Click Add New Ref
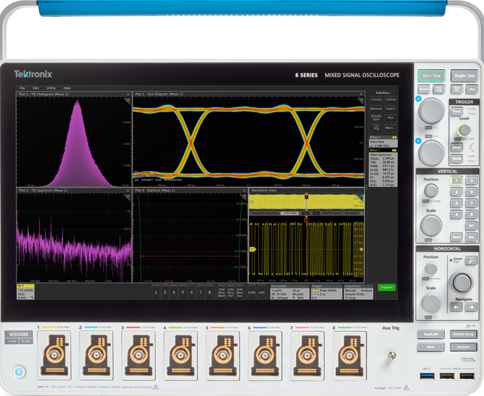 (x=231, y=292)
